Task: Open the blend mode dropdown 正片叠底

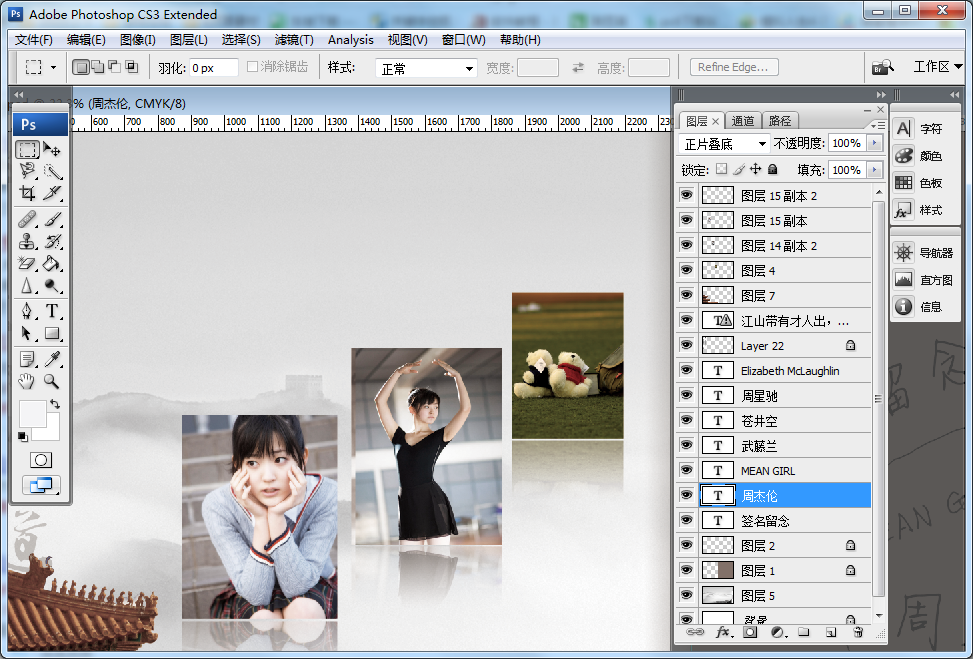Action: click(x=726, y=144)
